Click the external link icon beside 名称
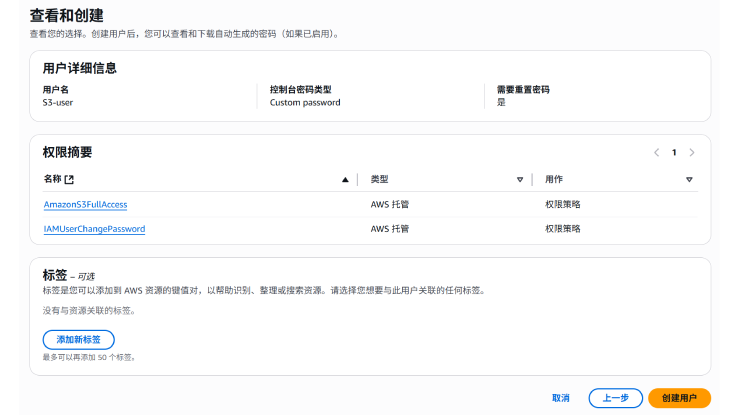The width and height of the screenshot is (739, 415). tap(69, 180)
